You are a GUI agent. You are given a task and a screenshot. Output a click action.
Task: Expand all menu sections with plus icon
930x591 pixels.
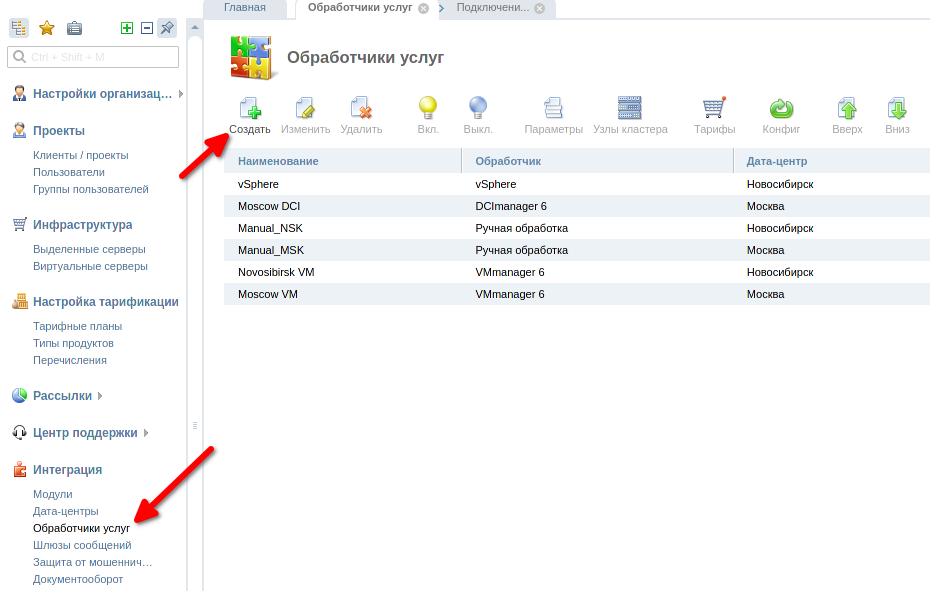pos(127,28)
